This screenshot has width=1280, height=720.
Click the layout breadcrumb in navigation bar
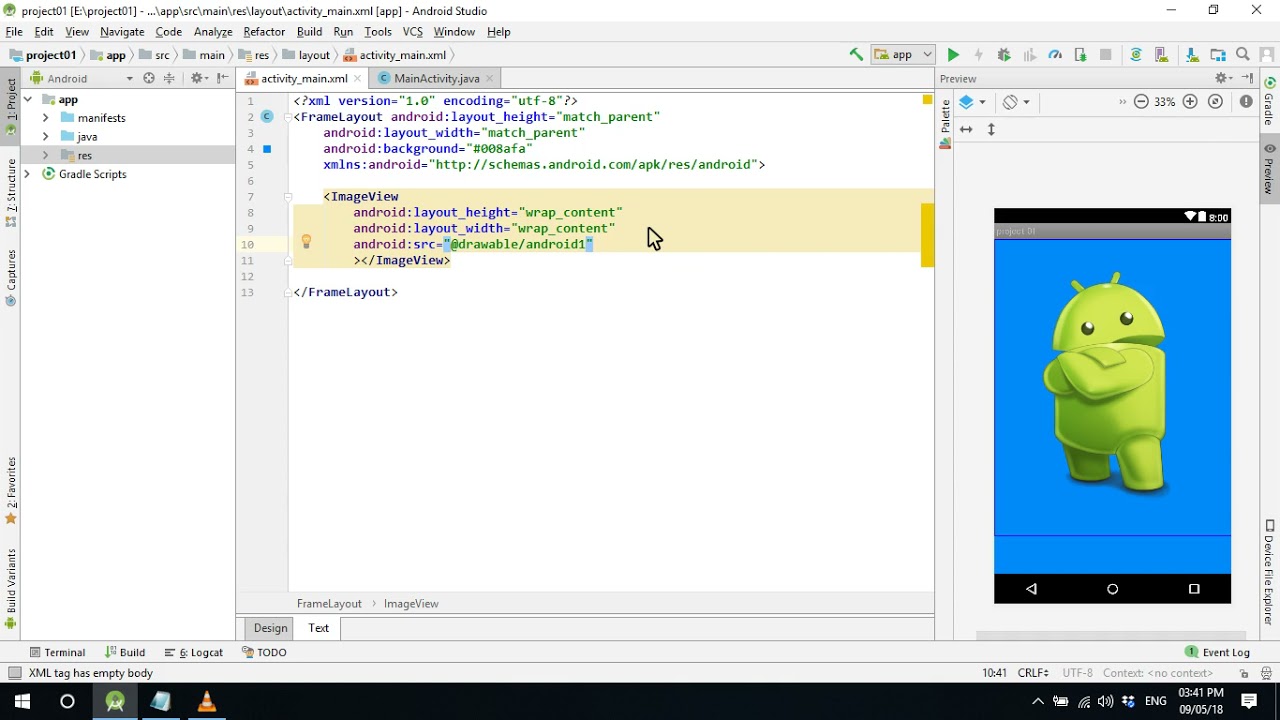click(x=306, y=55)
